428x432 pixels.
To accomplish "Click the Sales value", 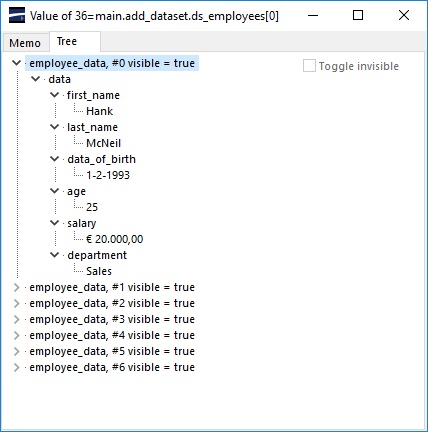I will [x=99, y=271].
